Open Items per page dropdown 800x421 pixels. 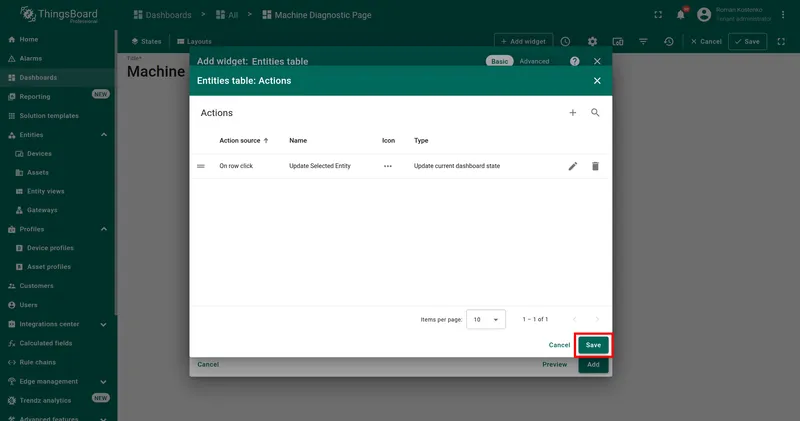[486, 319]
